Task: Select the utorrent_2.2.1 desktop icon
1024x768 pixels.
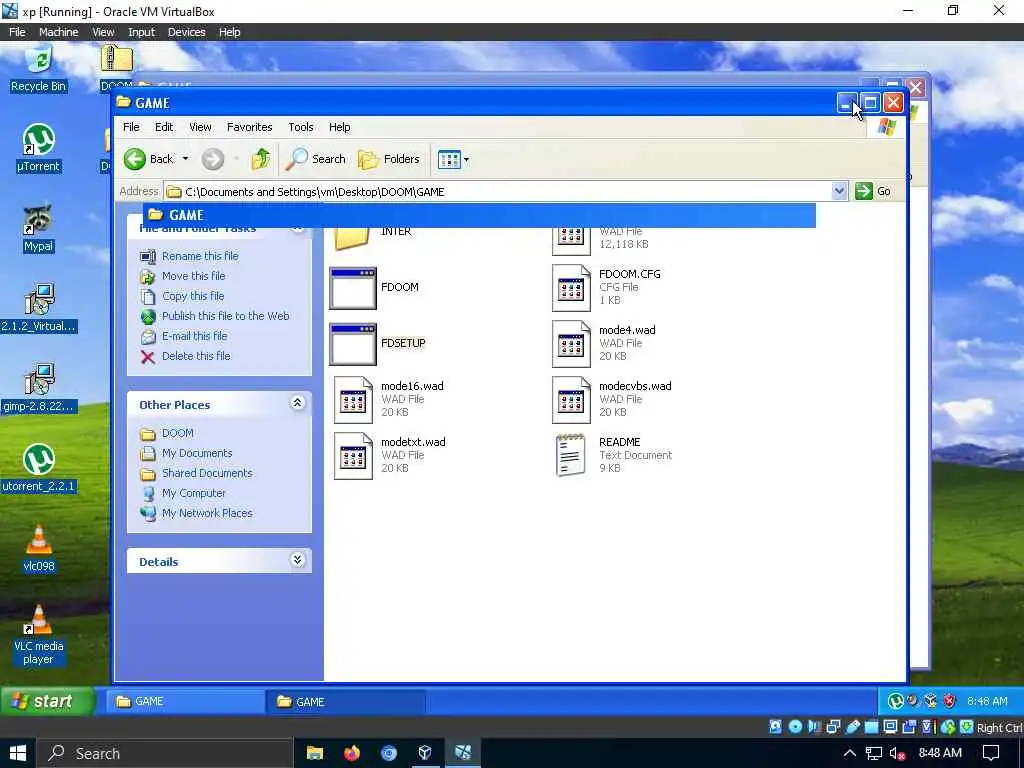Action: [39, 468]
